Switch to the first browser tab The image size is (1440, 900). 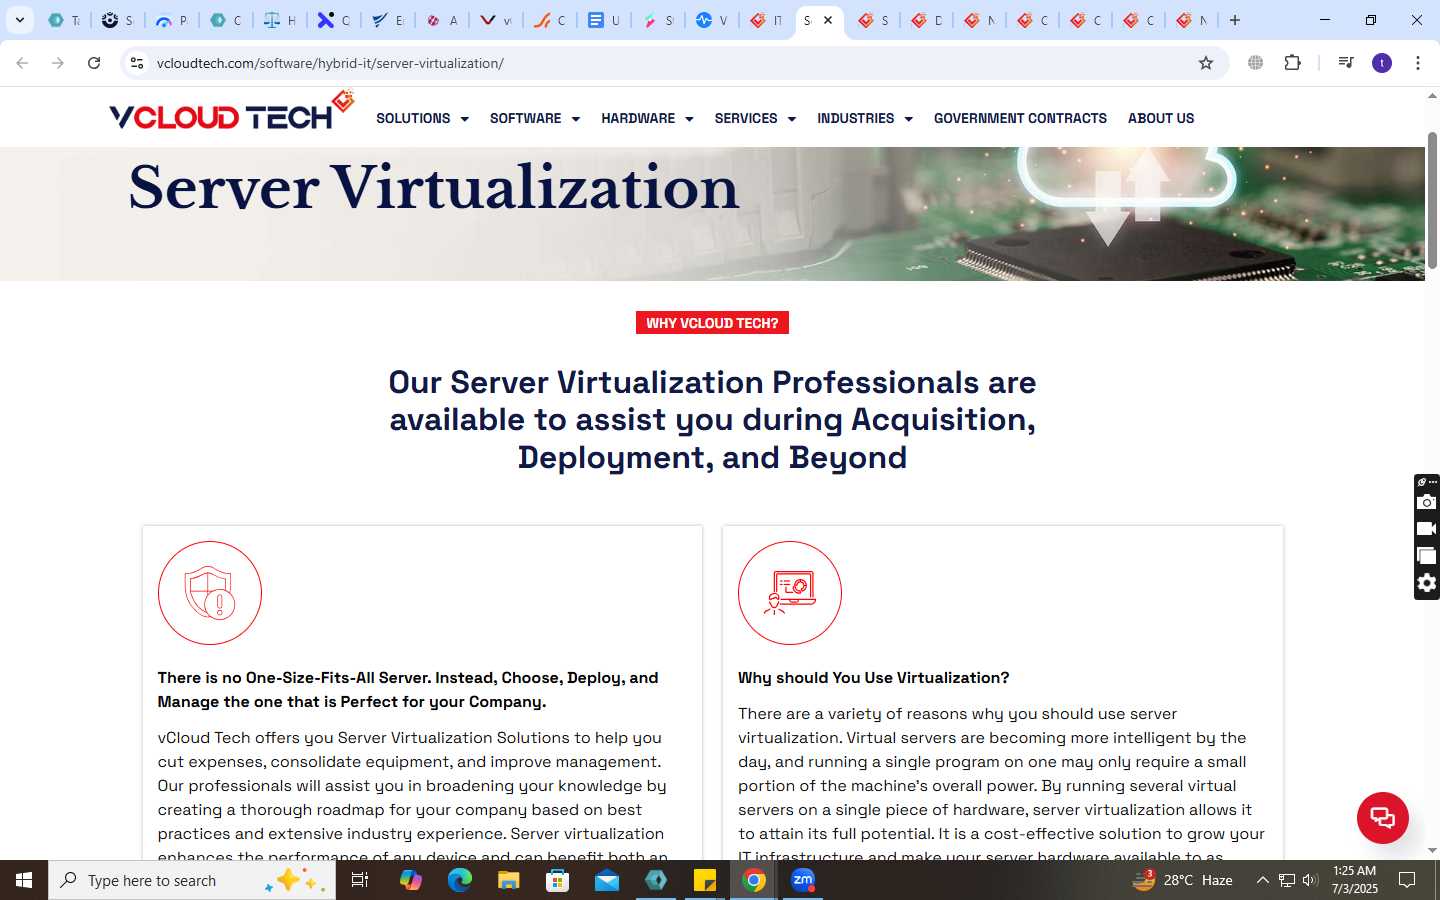64,20
